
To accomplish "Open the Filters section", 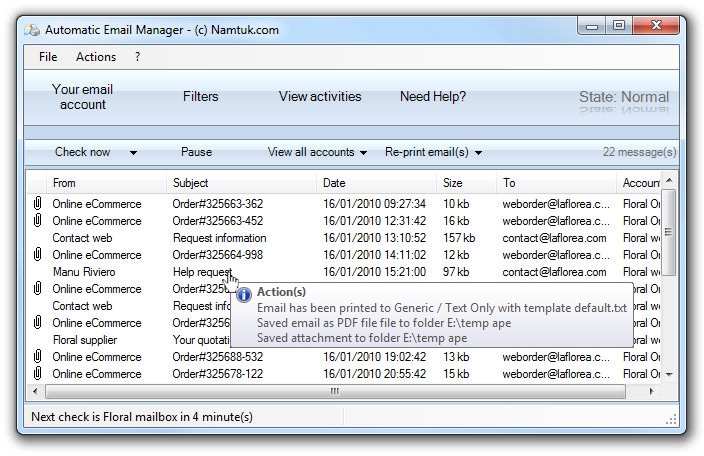I will 200,97.
